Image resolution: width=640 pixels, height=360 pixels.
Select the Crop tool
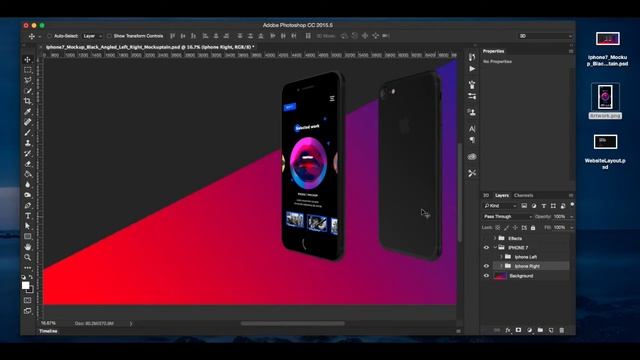[x=28, y=101]
